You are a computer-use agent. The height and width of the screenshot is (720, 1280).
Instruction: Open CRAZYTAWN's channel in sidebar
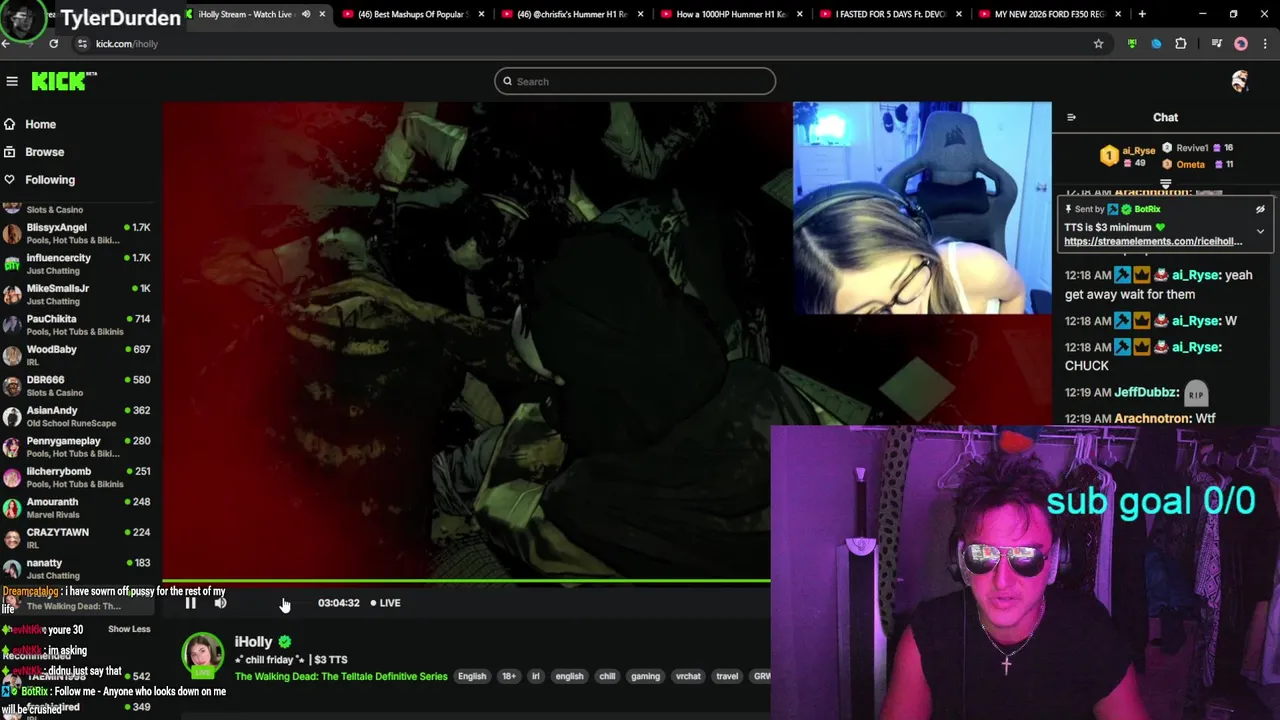tap(77, 538)
